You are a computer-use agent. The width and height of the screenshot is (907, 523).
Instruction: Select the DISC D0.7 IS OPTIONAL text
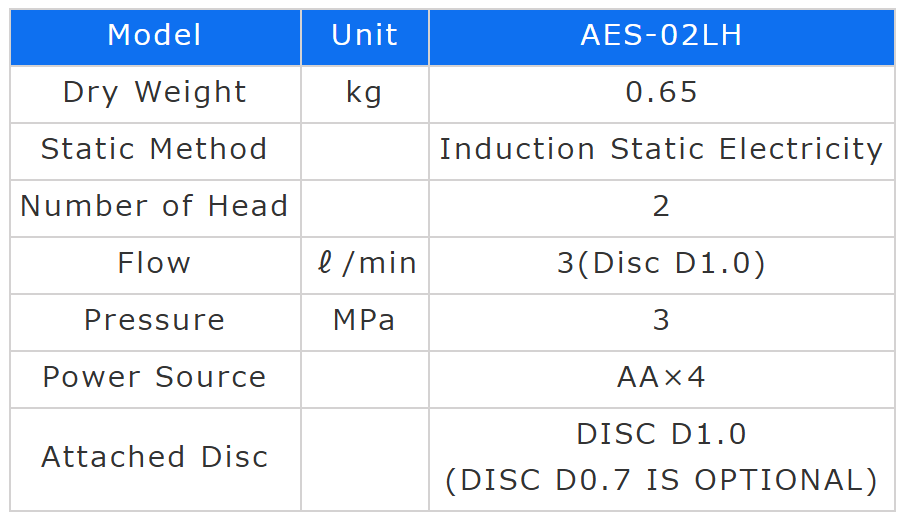pos(661,481)
